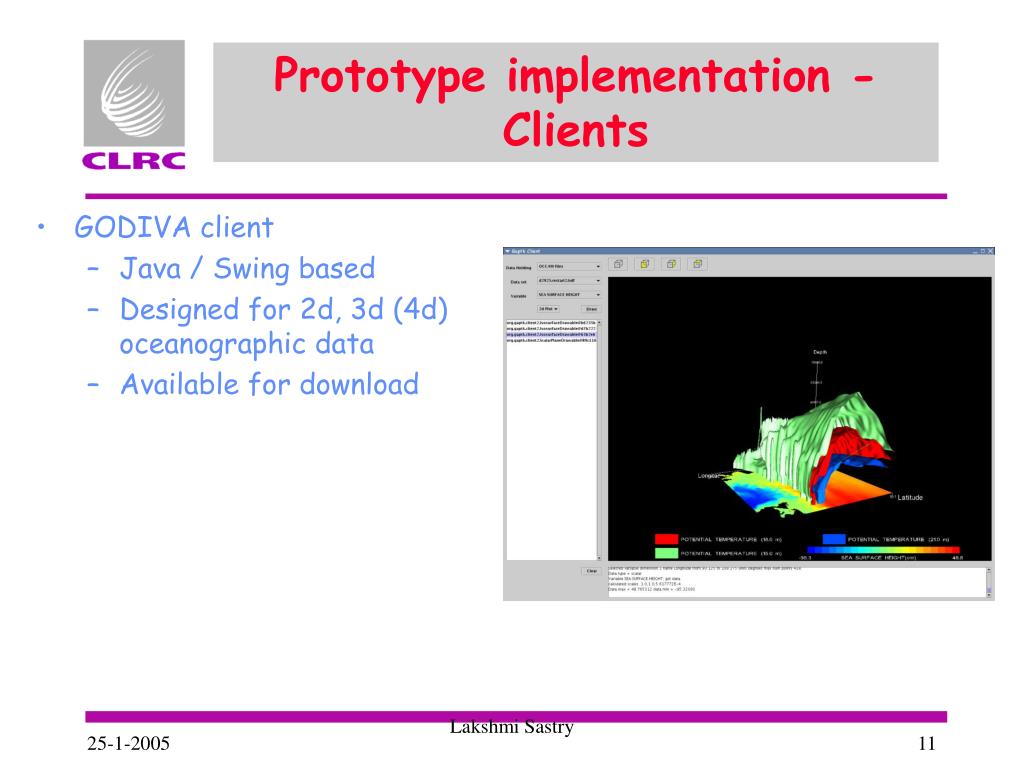Click the window menu arrow in title bar
The width and height of the screenshot is (1024, 768).
coord(507,250)
